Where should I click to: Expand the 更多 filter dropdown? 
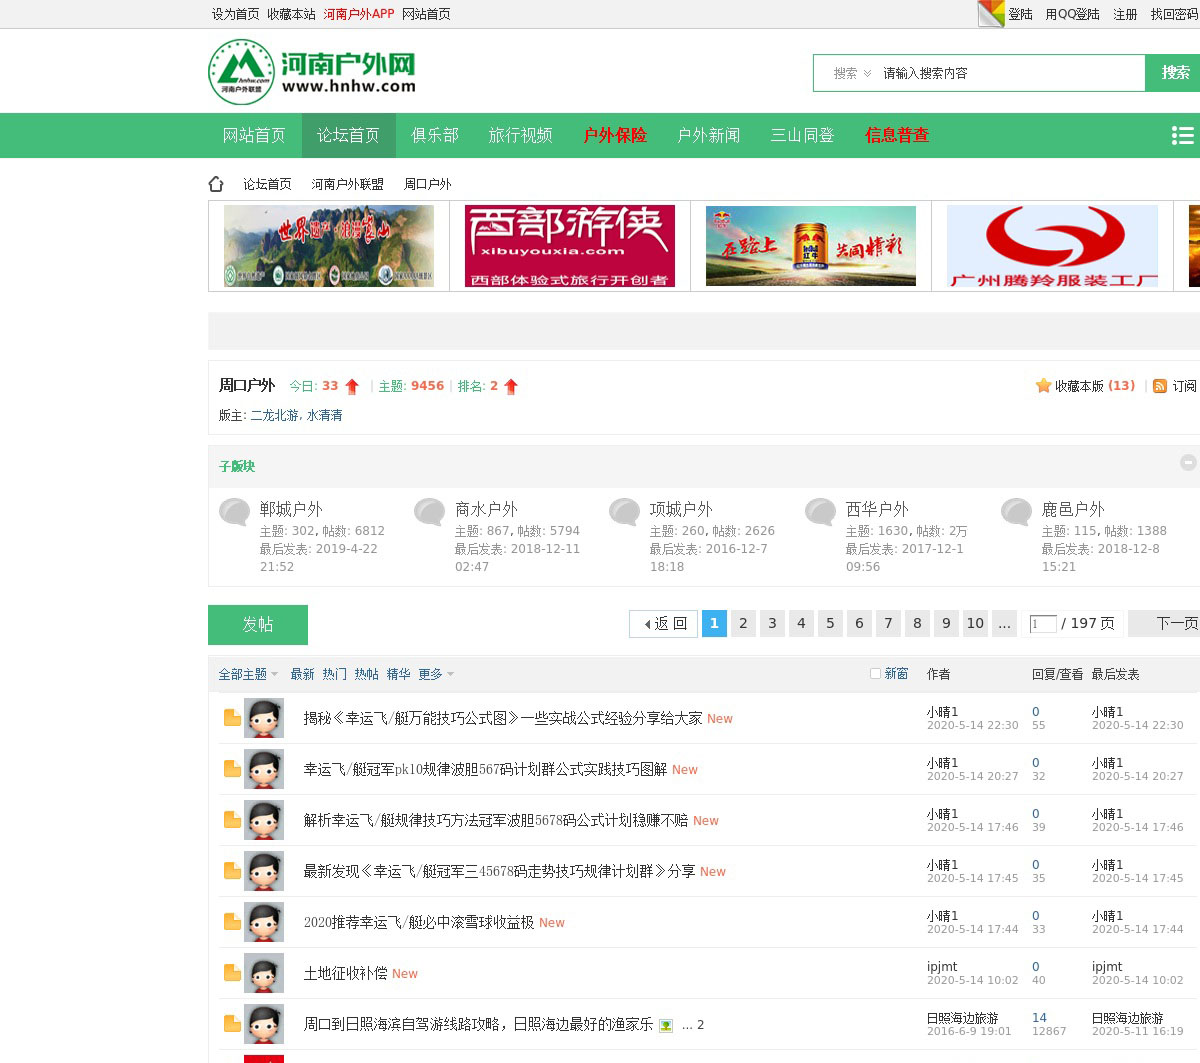click(436, 675)
